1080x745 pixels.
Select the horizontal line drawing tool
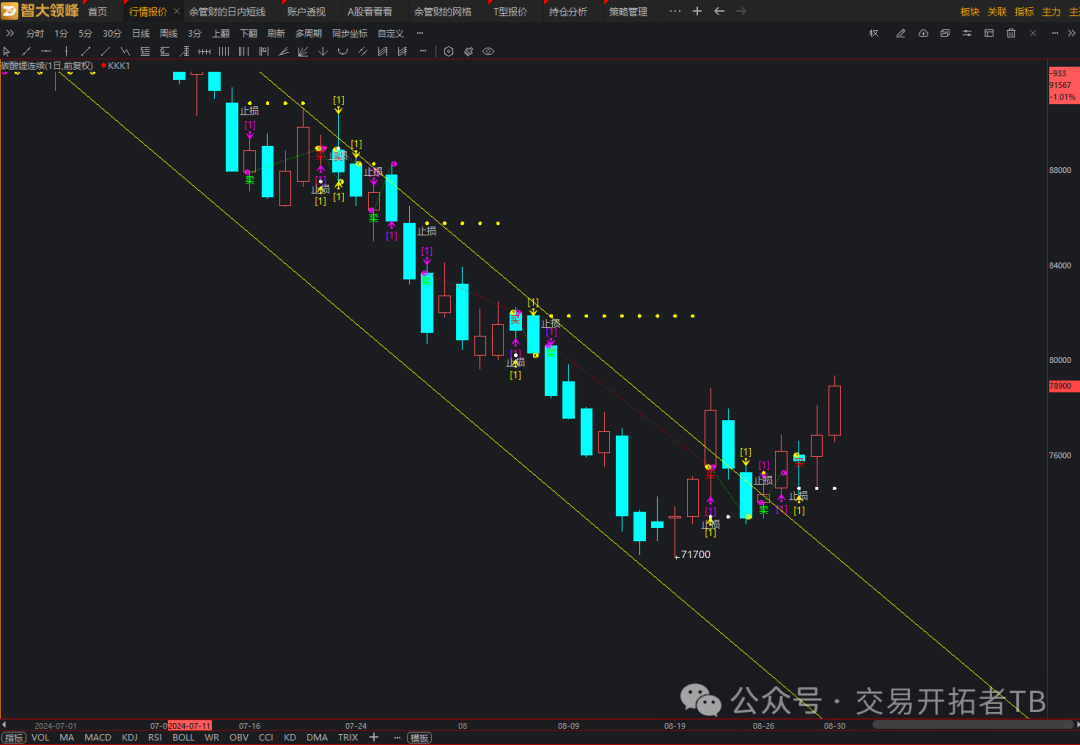click(46, 52)
